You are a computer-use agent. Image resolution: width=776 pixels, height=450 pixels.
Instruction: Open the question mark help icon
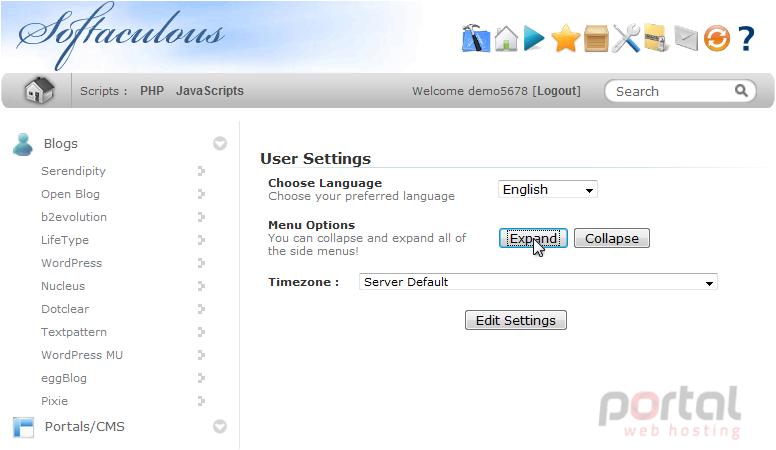746,39
